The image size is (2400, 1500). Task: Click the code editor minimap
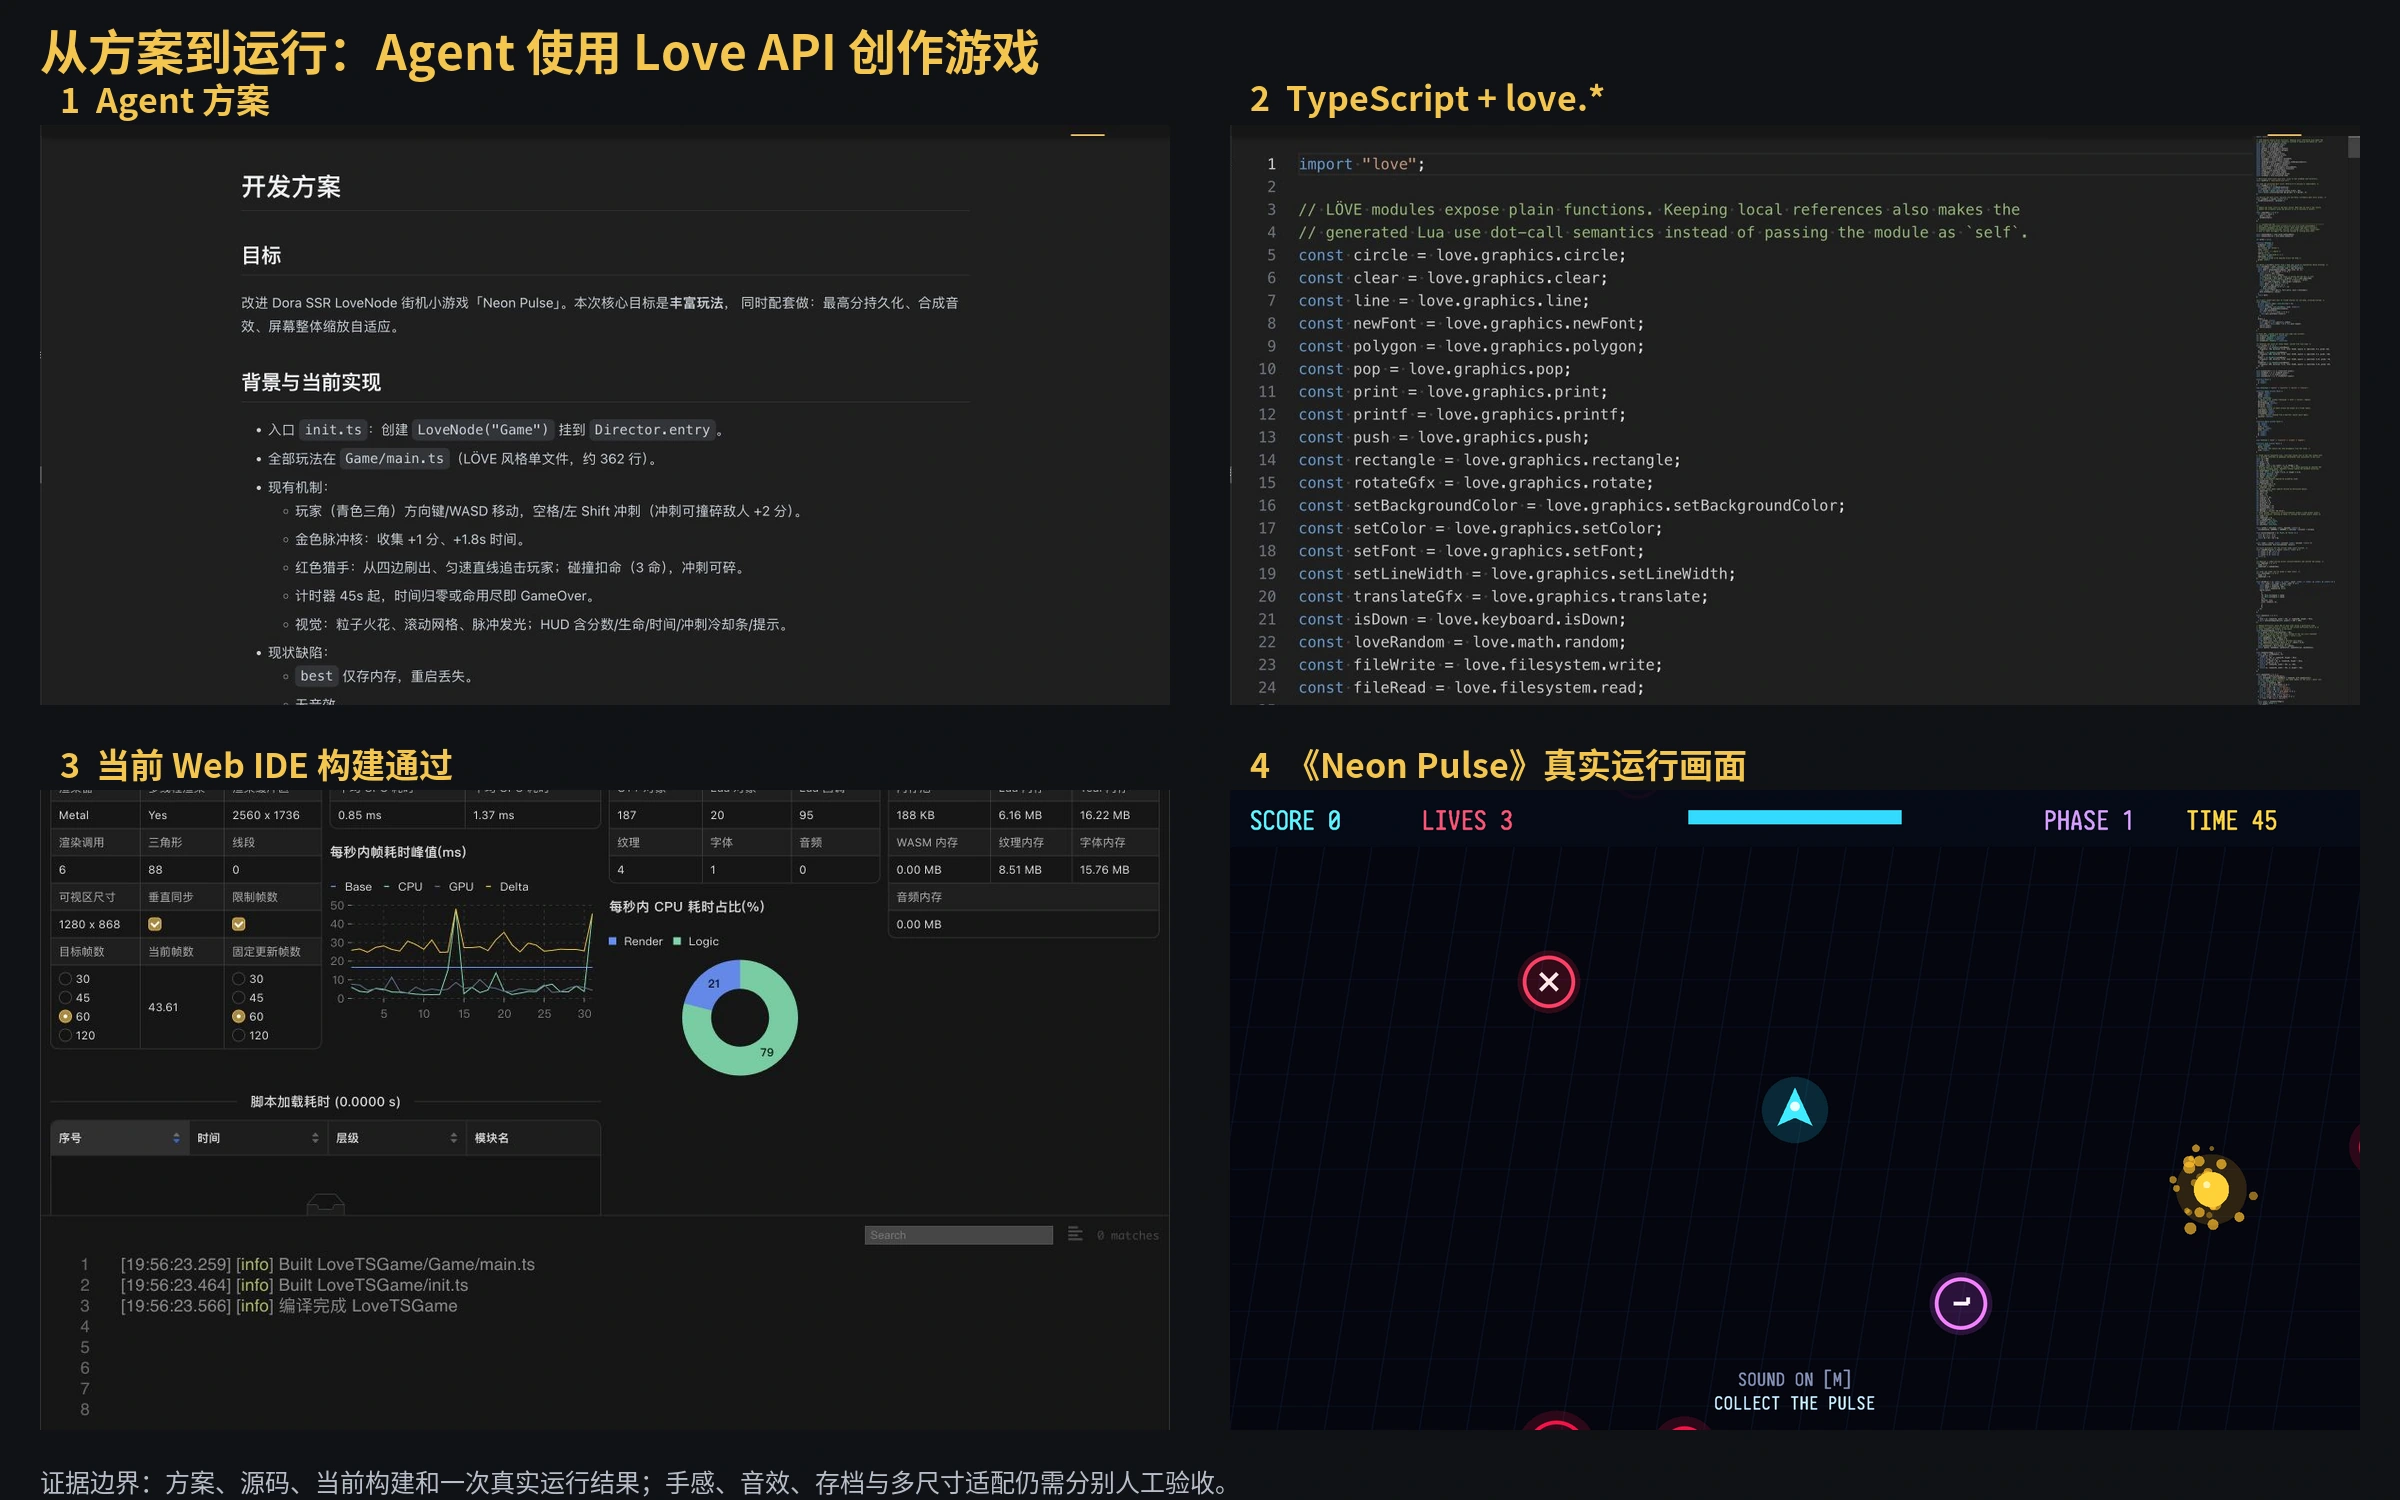[x=2300, y=420]
